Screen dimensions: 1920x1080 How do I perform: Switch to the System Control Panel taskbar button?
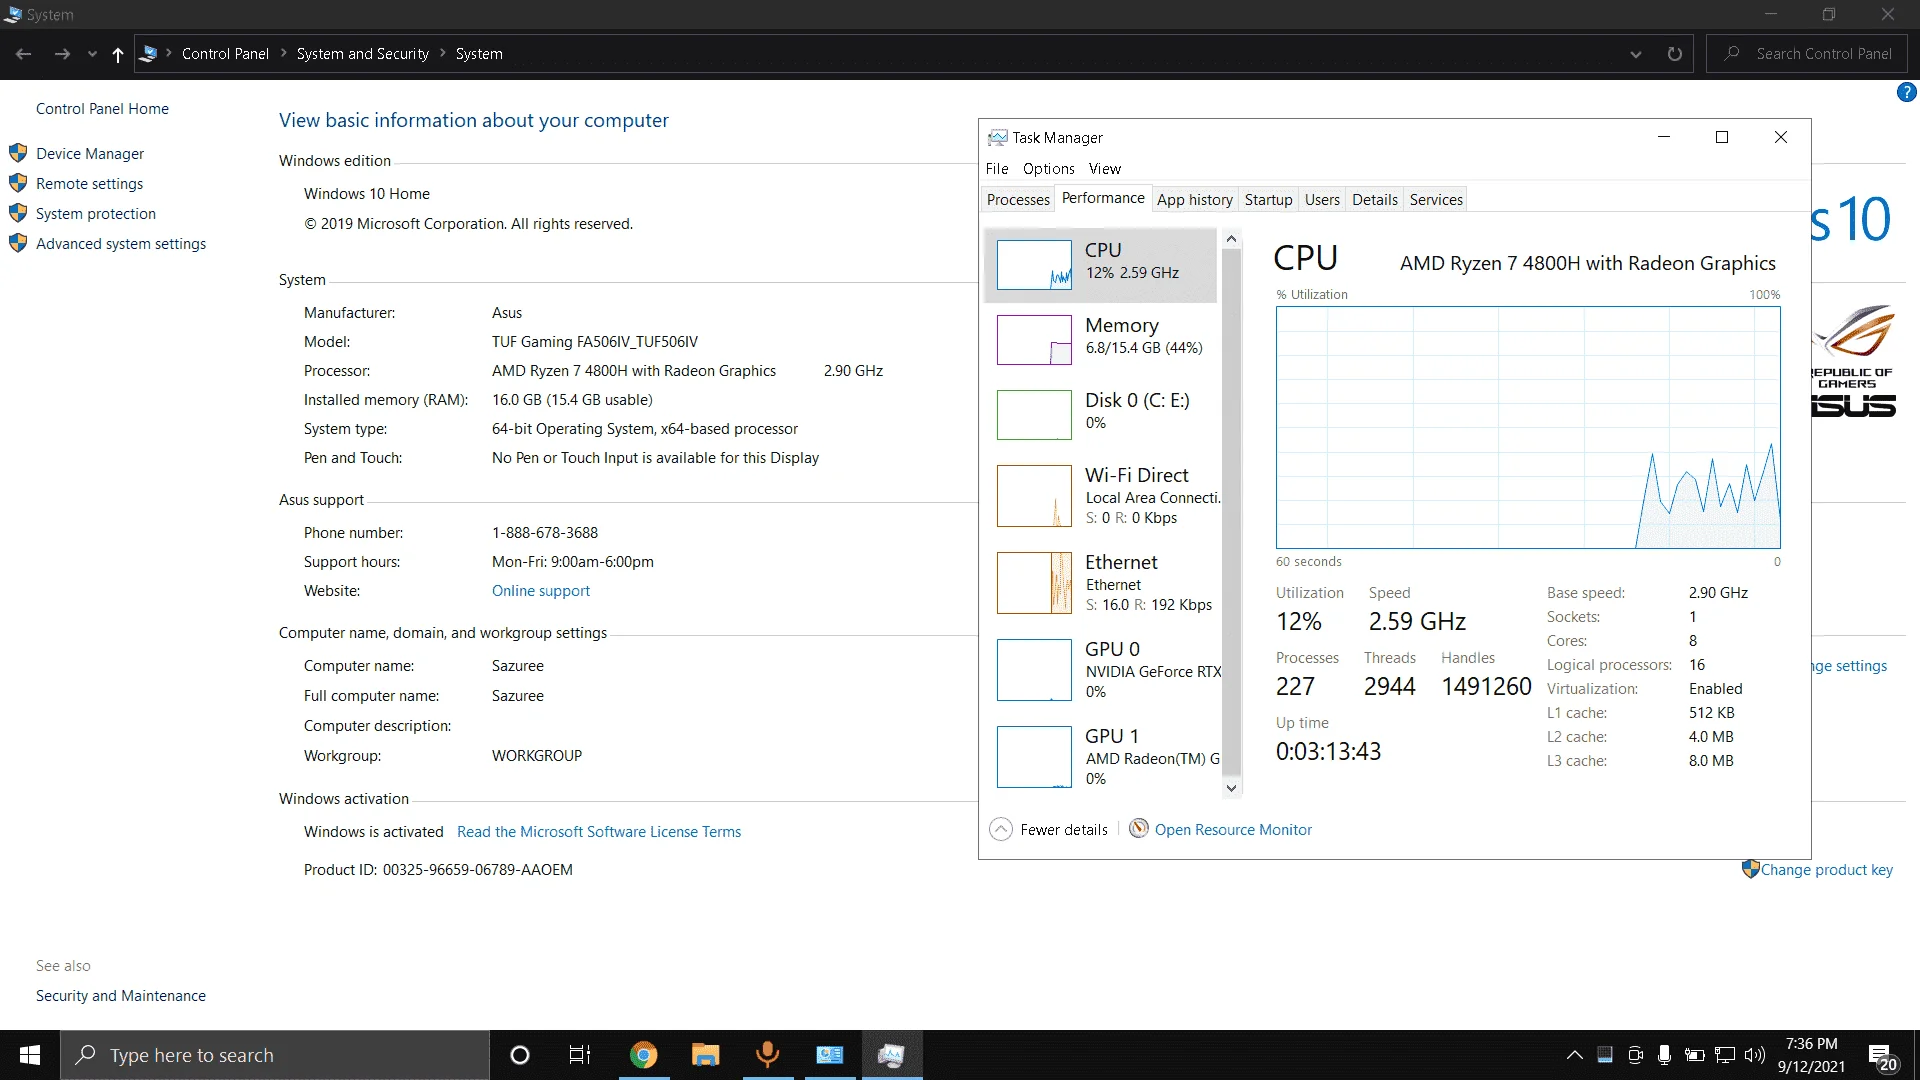point(829,1055)
